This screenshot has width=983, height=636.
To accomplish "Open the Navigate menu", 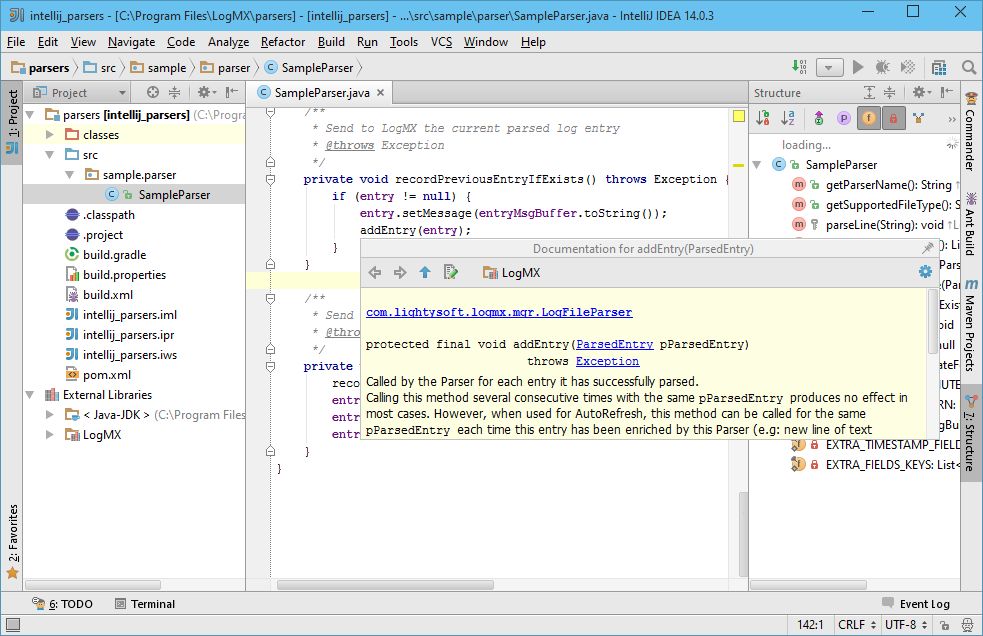I will point(131,41).
